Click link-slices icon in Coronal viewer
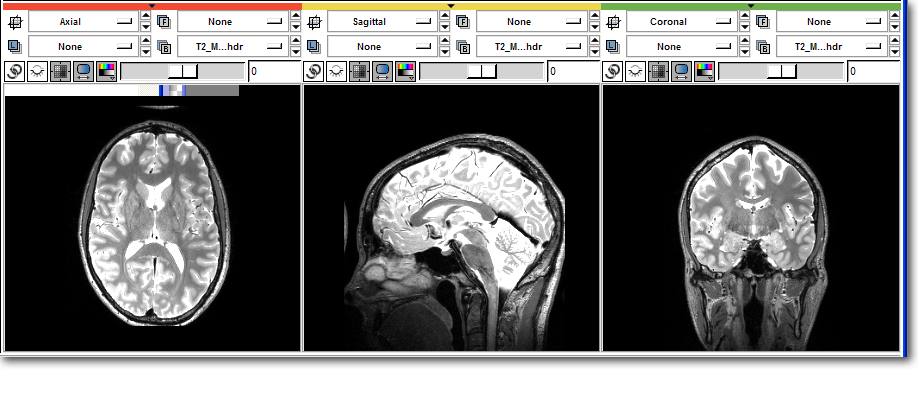 point(612,71)
